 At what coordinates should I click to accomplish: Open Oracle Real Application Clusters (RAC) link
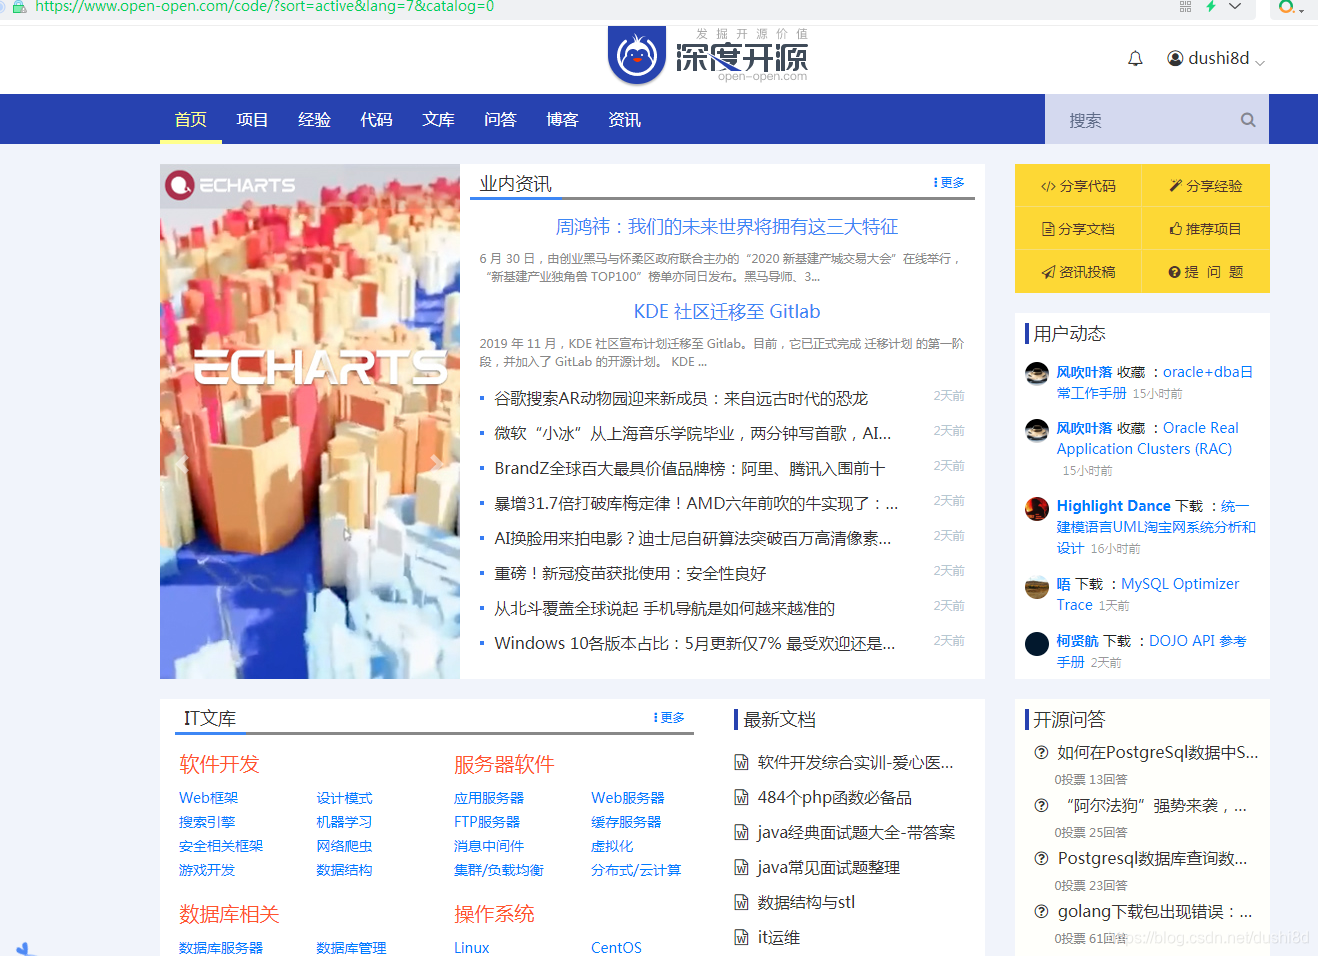point(1148,438)
